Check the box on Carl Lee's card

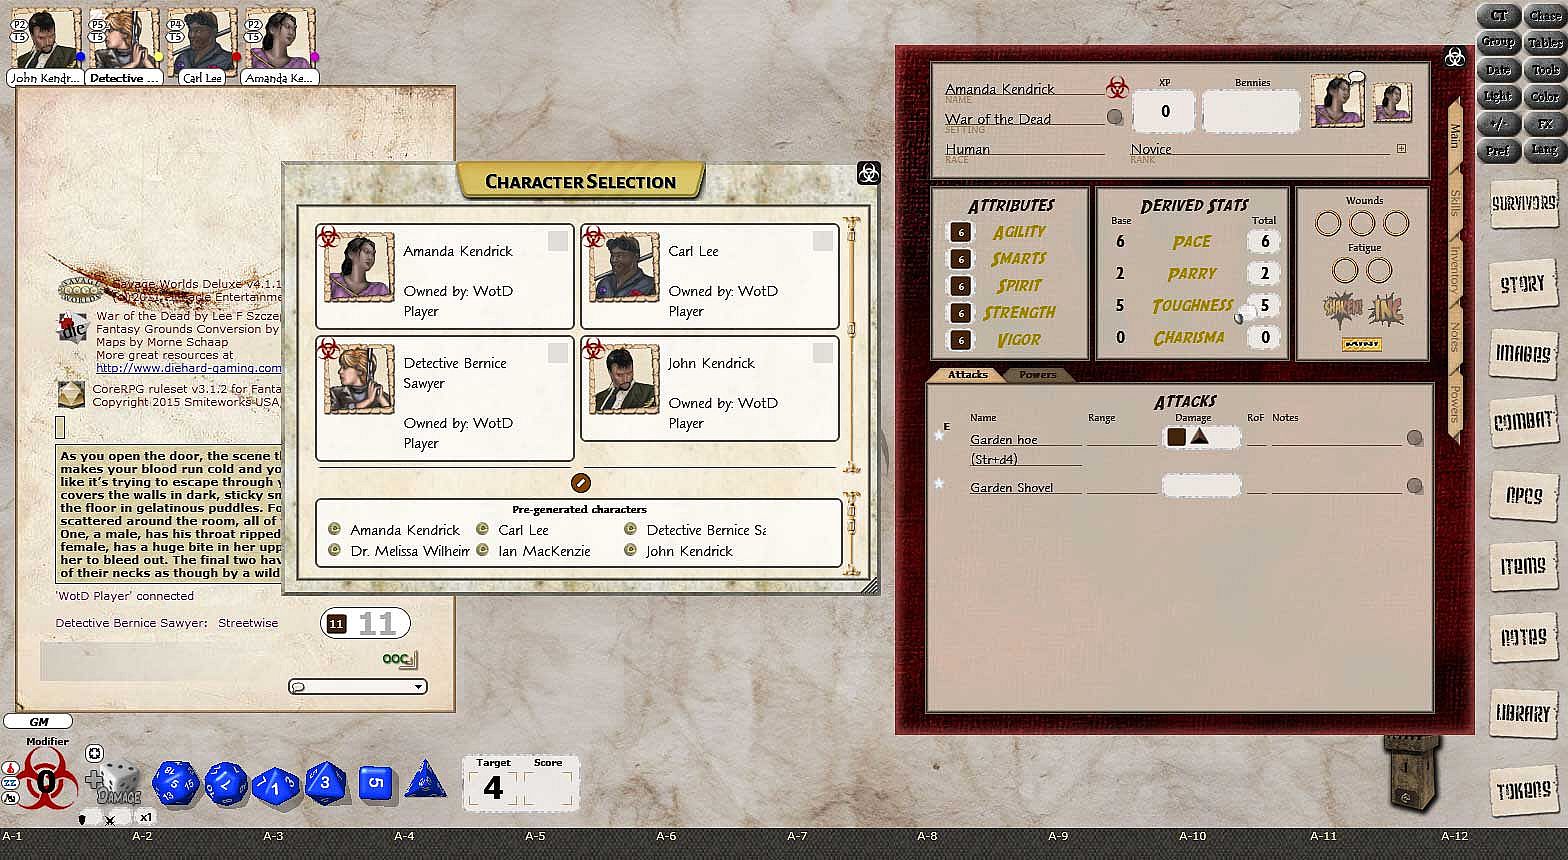point(822,240)
